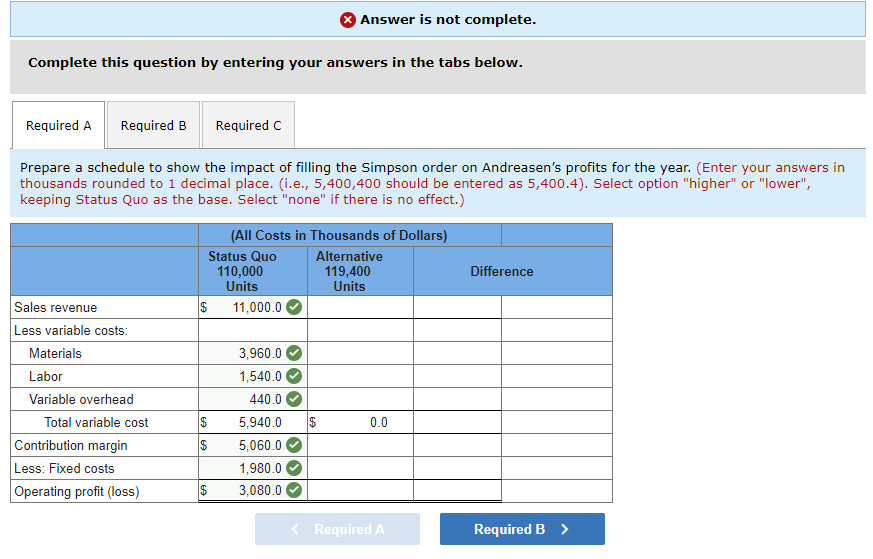Select Alternative Contribution margin input cell
The width and height of the screenshot is (873, 559).
360,445
